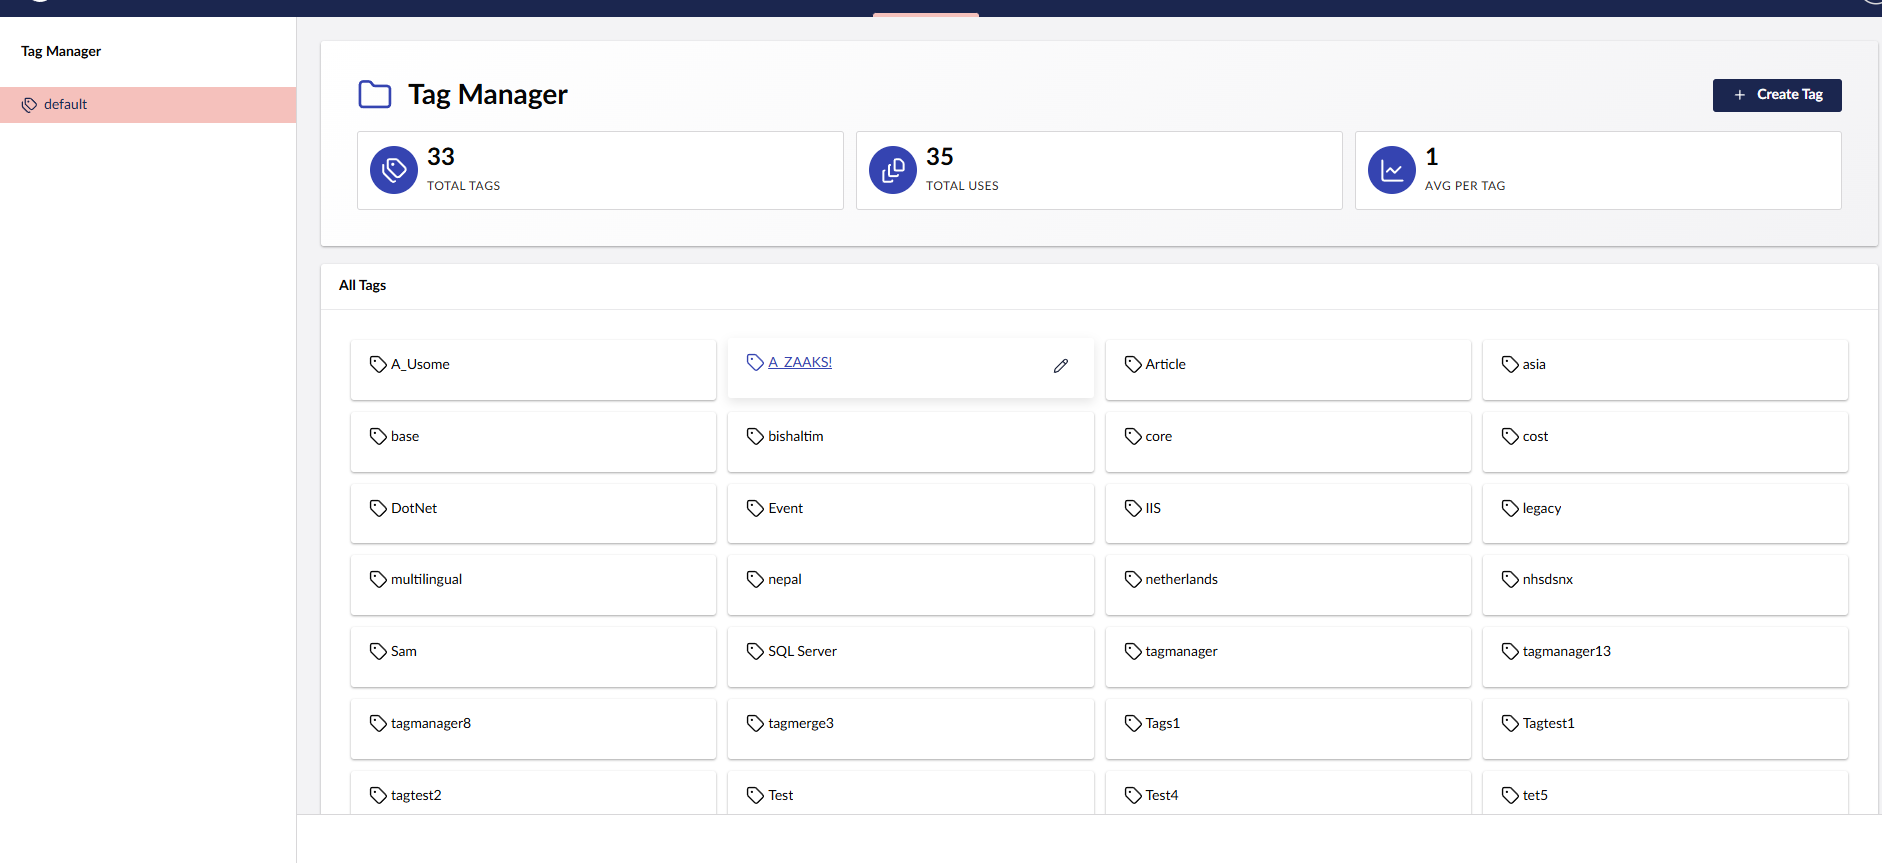Select the Event tag text

point(785,508)
